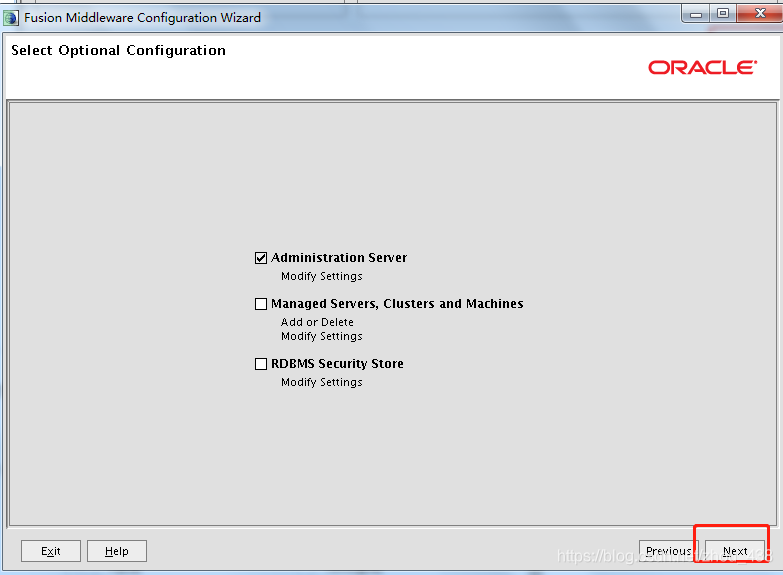Click 'Modify Settings' under Managed Servers
The image size is (783, 575).
point(322,336)
